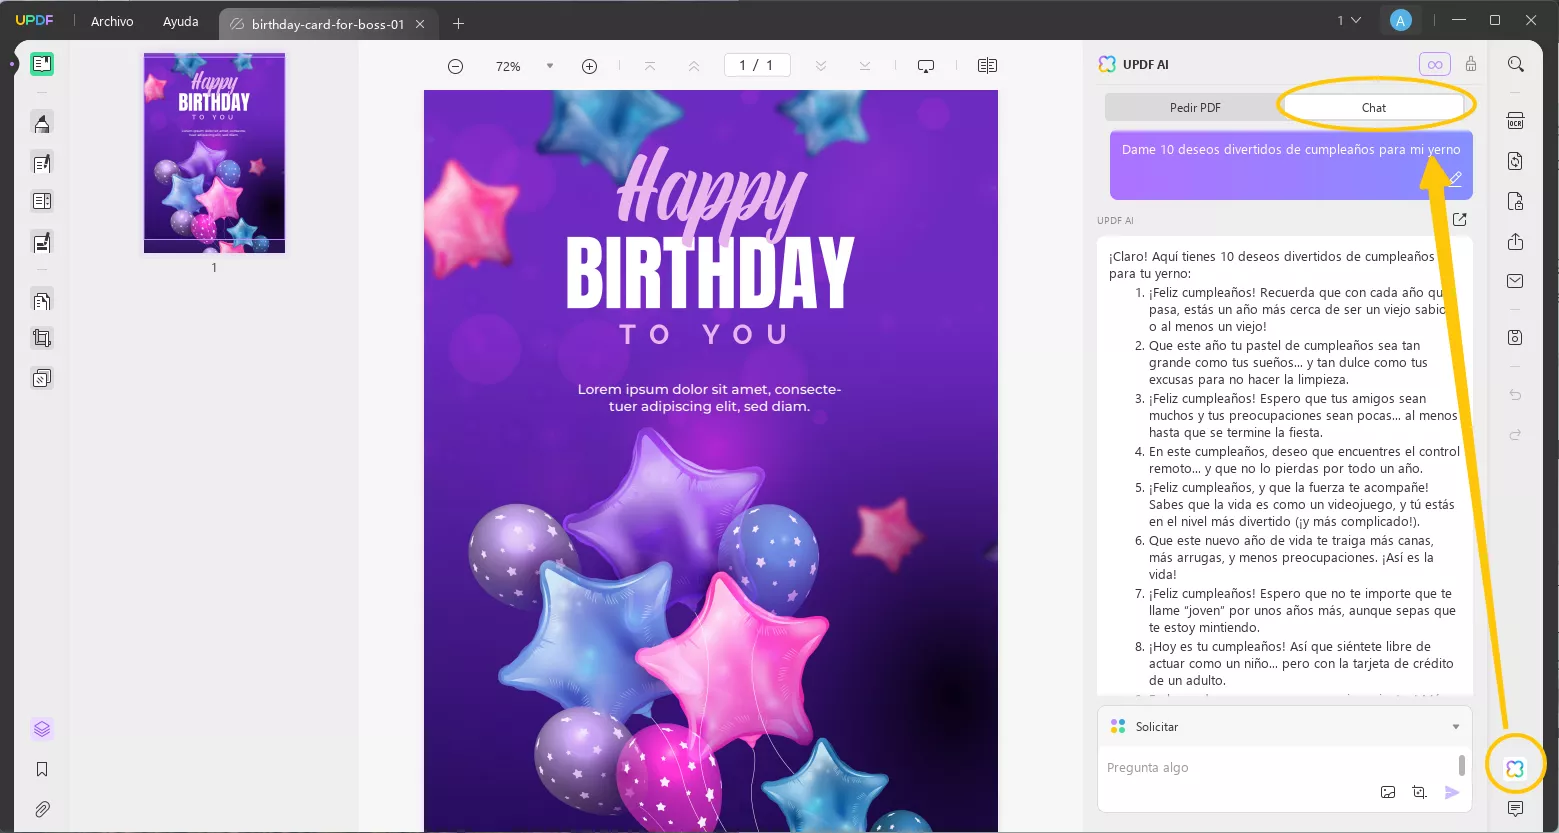1559x833 pixels.
Task: Expand the Solicitar prompt mode dropdown
Action: (x=1456, y=727)
